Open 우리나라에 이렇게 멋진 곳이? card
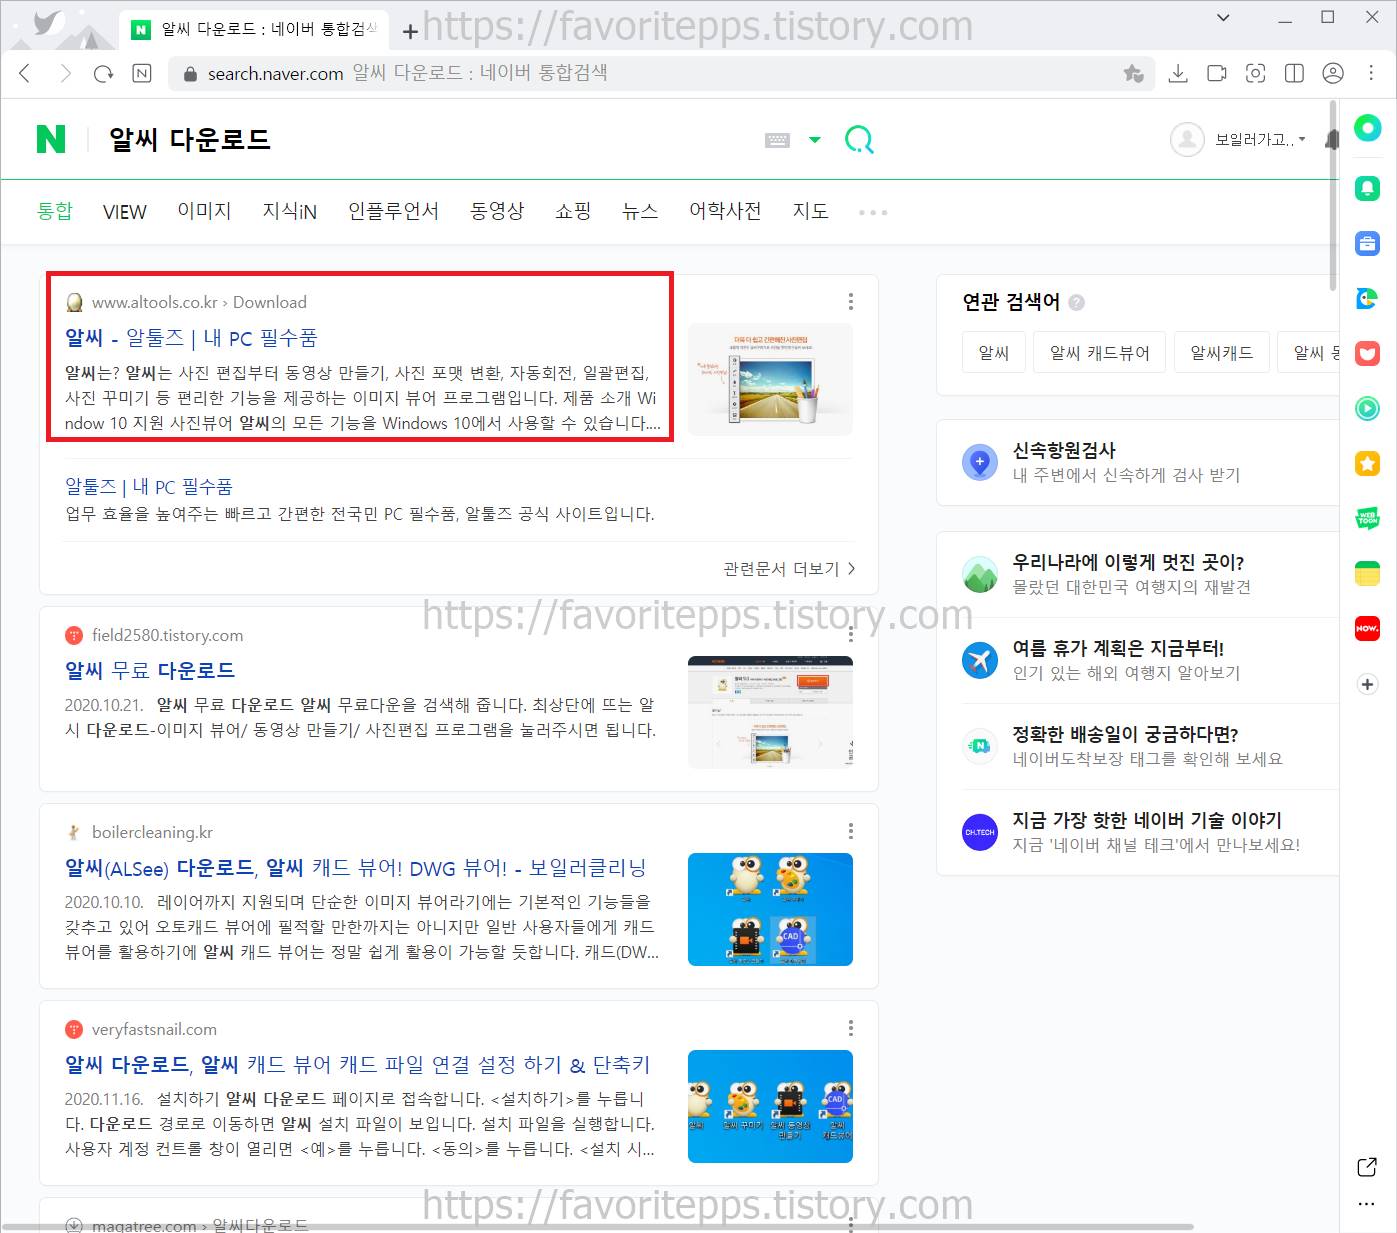 1138,574
